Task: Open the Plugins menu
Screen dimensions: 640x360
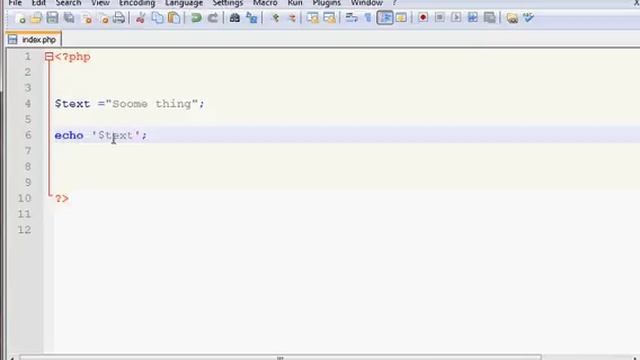Action: click(327, 3)
